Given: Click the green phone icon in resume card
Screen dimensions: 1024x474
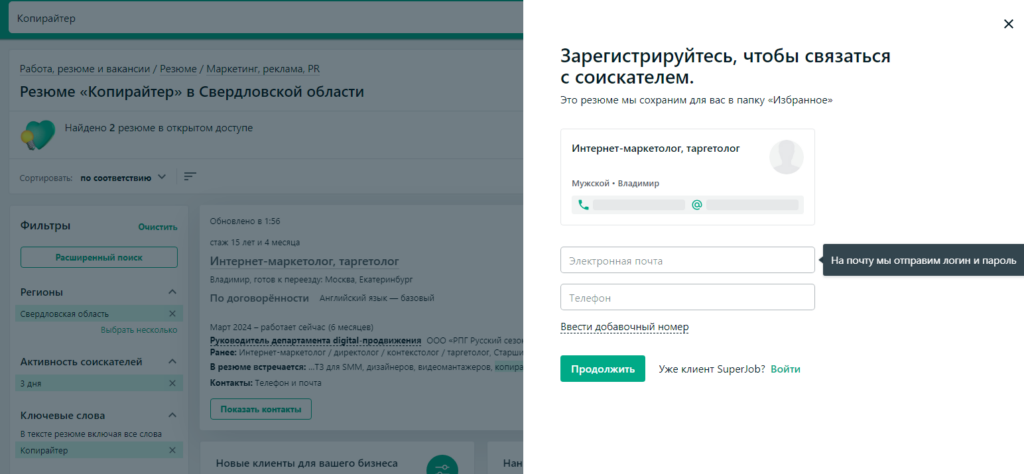Looking at the screenshot, I should [x=583, y=205].
